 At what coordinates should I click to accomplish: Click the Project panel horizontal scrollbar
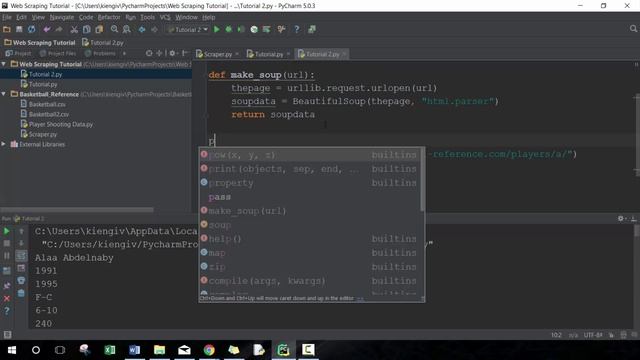click(x=77, y=210)
